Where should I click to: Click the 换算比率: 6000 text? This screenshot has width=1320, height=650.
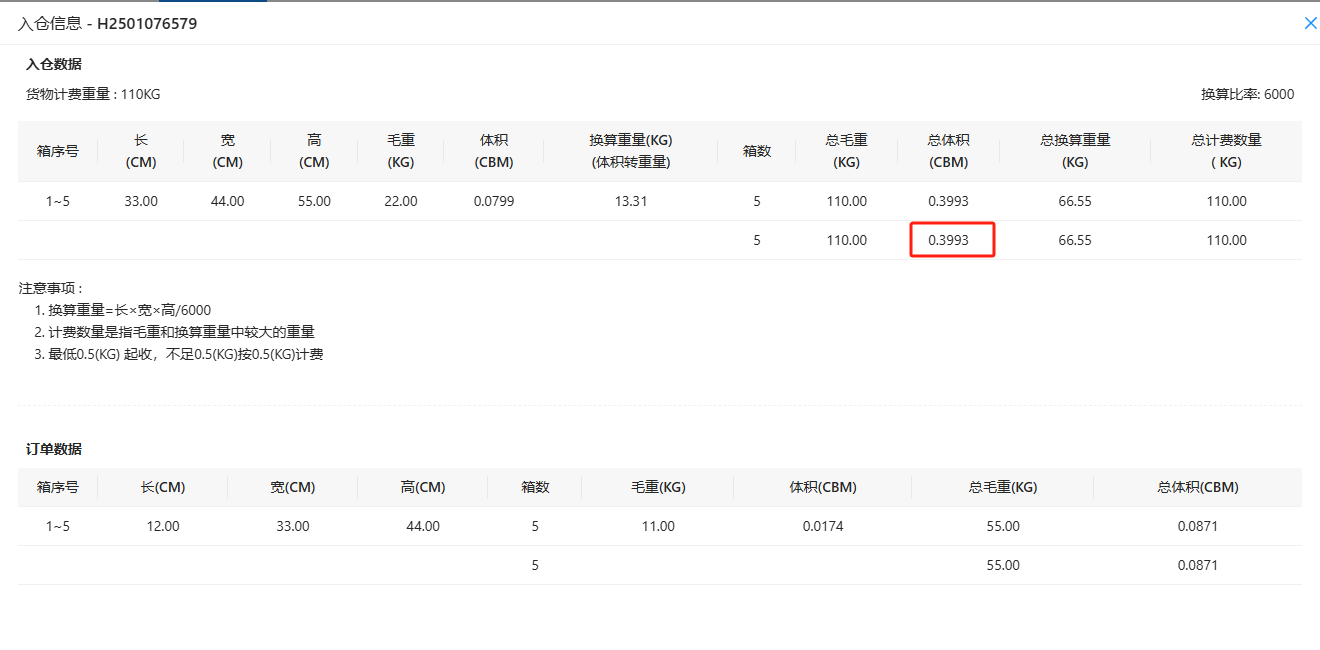coord(1247,95)
